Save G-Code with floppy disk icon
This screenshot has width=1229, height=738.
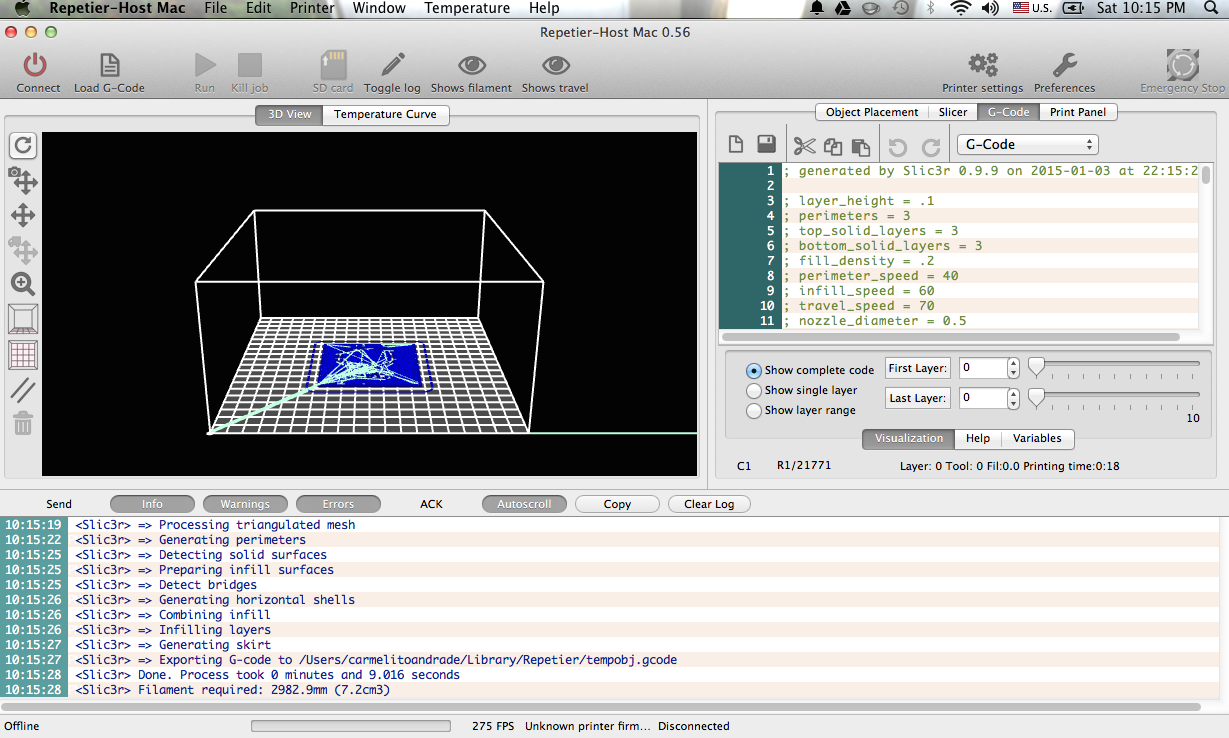coord(767,145)
